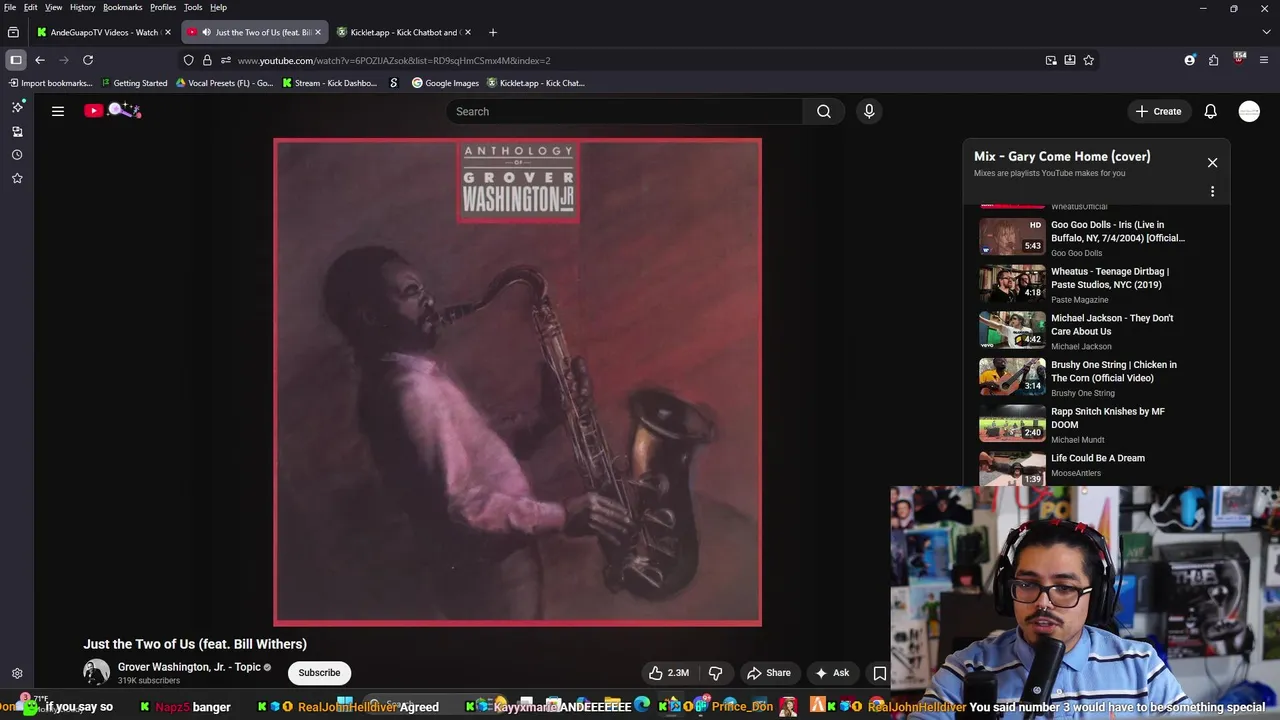Click the Ask button
Image resolution: width=1280 pixels, height=720 pixels.
tap(832, 673)
